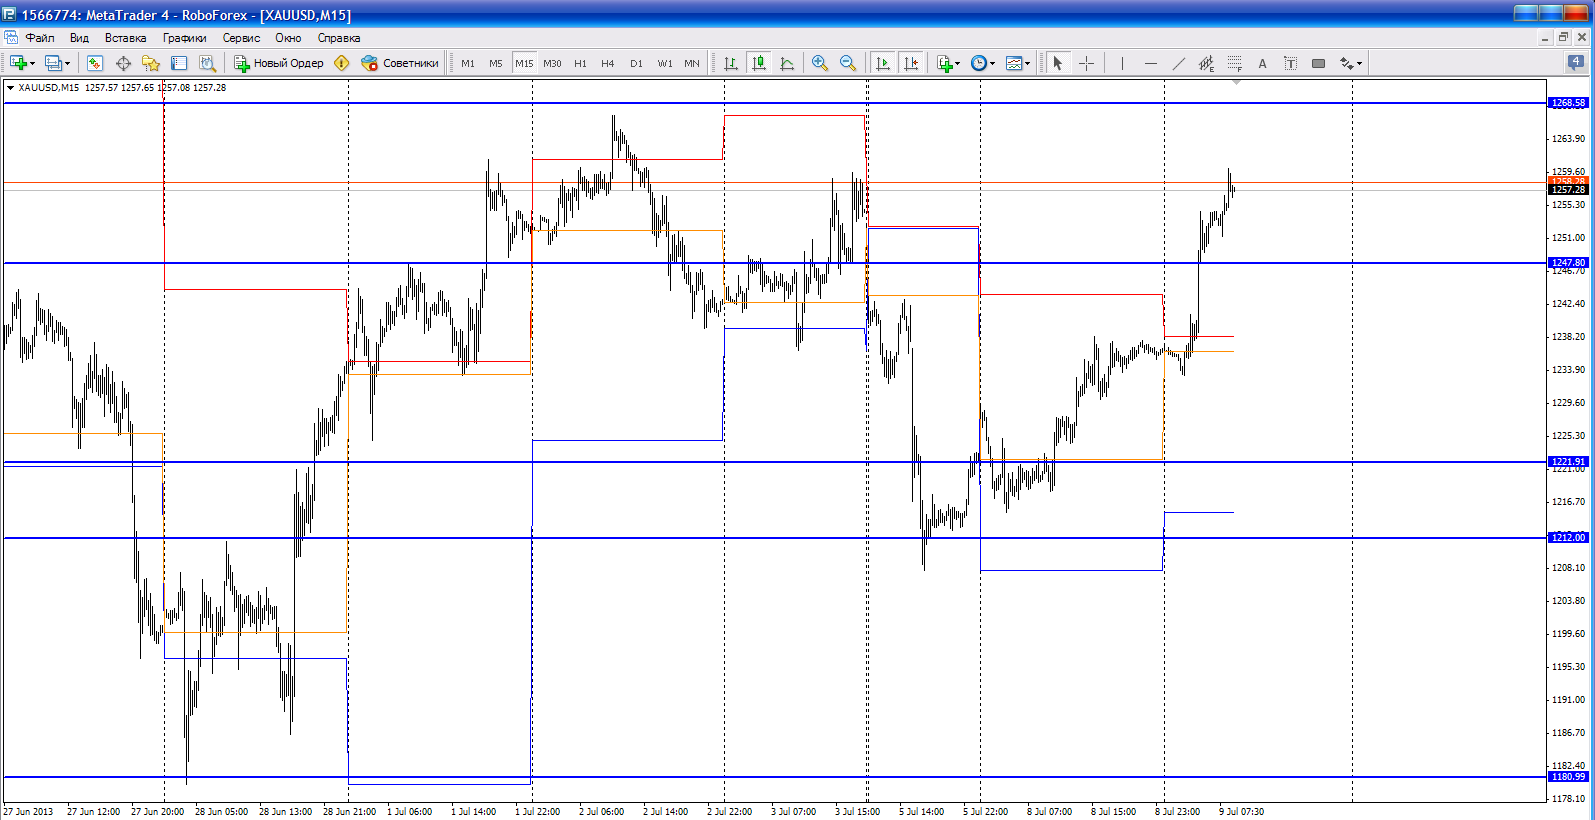Open the chart Templates icon

click(1014, 63)
